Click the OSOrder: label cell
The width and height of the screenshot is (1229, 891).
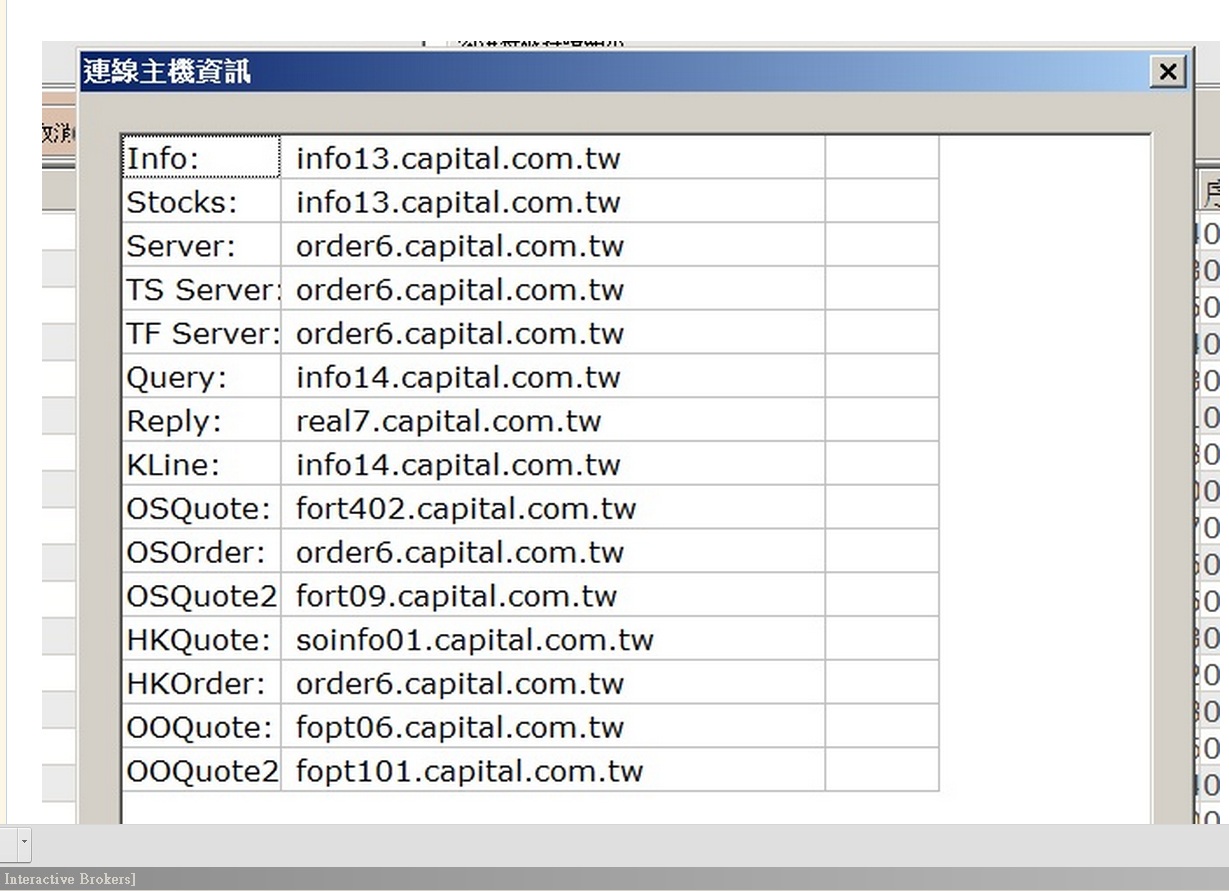pyautogui.click(x=202, y=552)
